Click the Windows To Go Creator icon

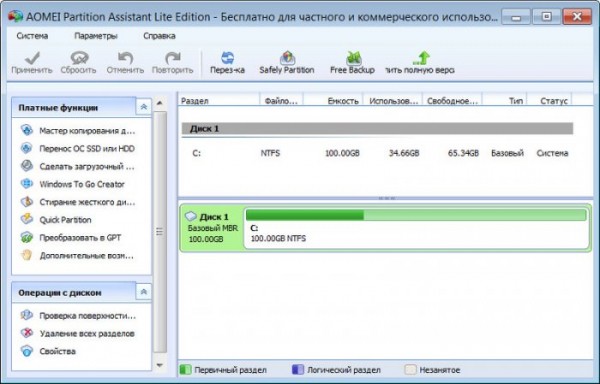(26, 184)
